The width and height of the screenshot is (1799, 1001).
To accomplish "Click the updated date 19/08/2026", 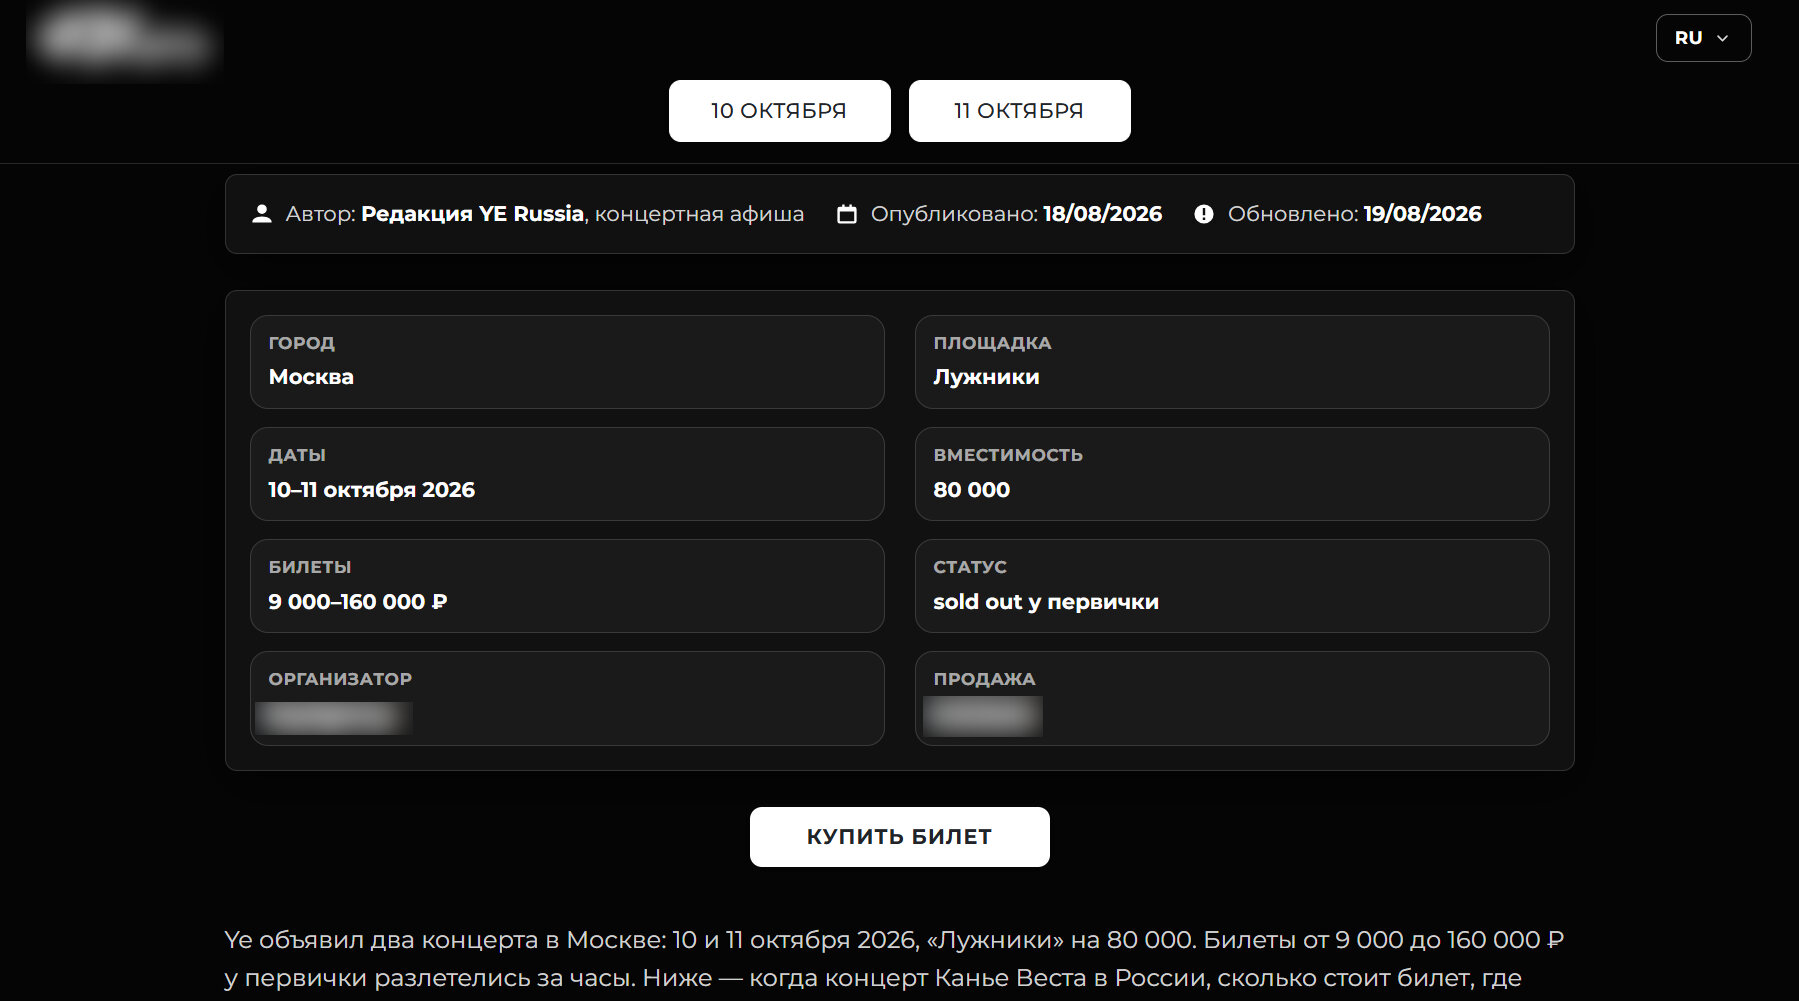I will (x=1423, y=214).
